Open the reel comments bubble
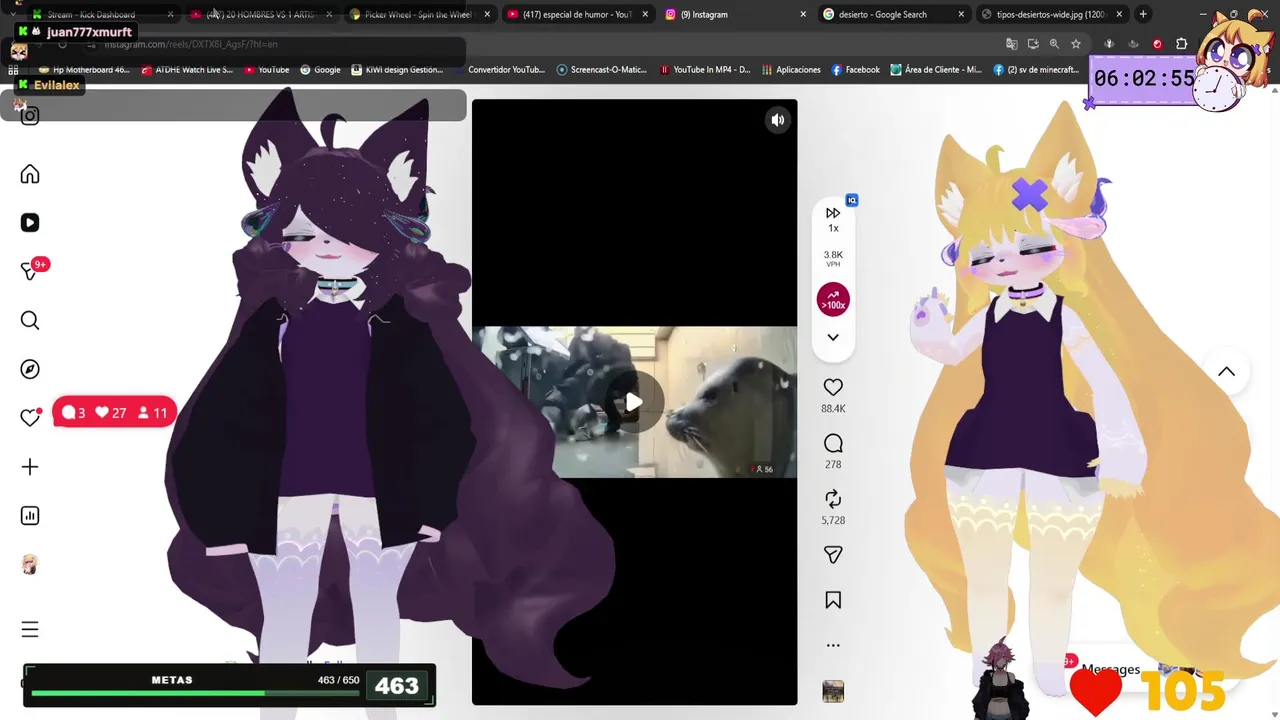This screenshot has height=720, width=1280. [833, 443]
